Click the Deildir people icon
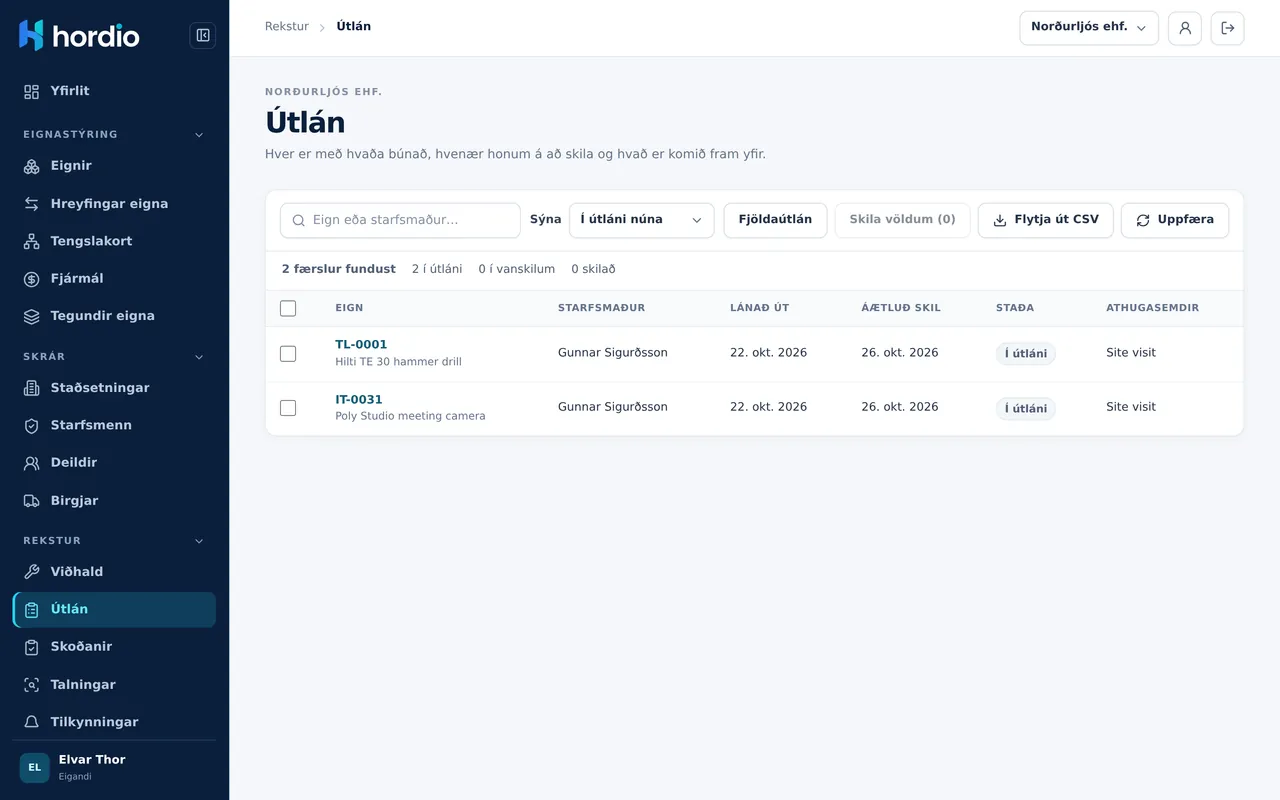 coord(32,463)
